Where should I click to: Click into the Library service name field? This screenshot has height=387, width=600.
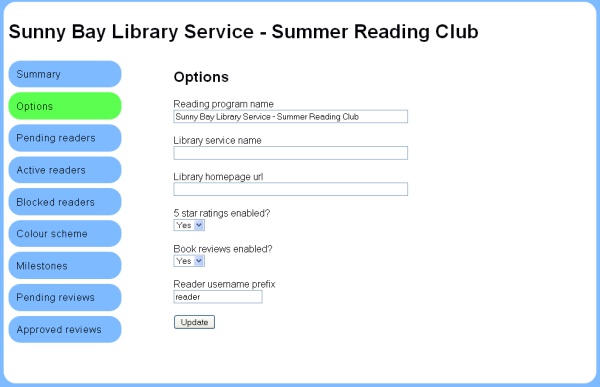coord(290,153)
